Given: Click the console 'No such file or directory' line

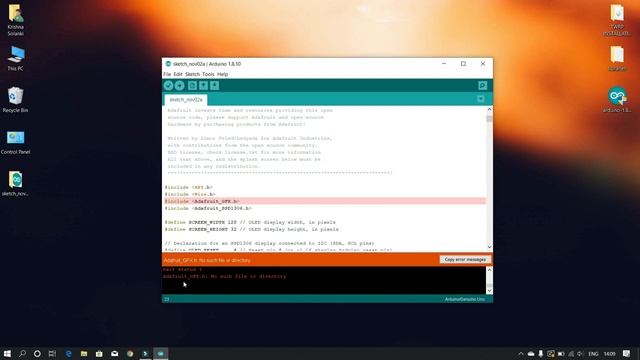Looking at the screenshot, I should pyautogui.click(x=224, y=276).
